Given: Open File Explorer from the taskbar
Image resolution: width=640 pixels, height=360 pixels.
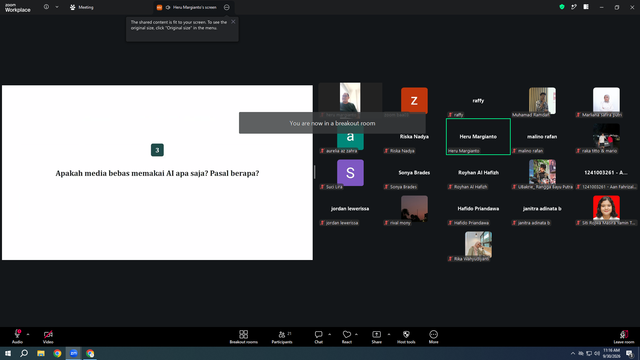Looking at the screenshot, I should (x=41, y=353).
